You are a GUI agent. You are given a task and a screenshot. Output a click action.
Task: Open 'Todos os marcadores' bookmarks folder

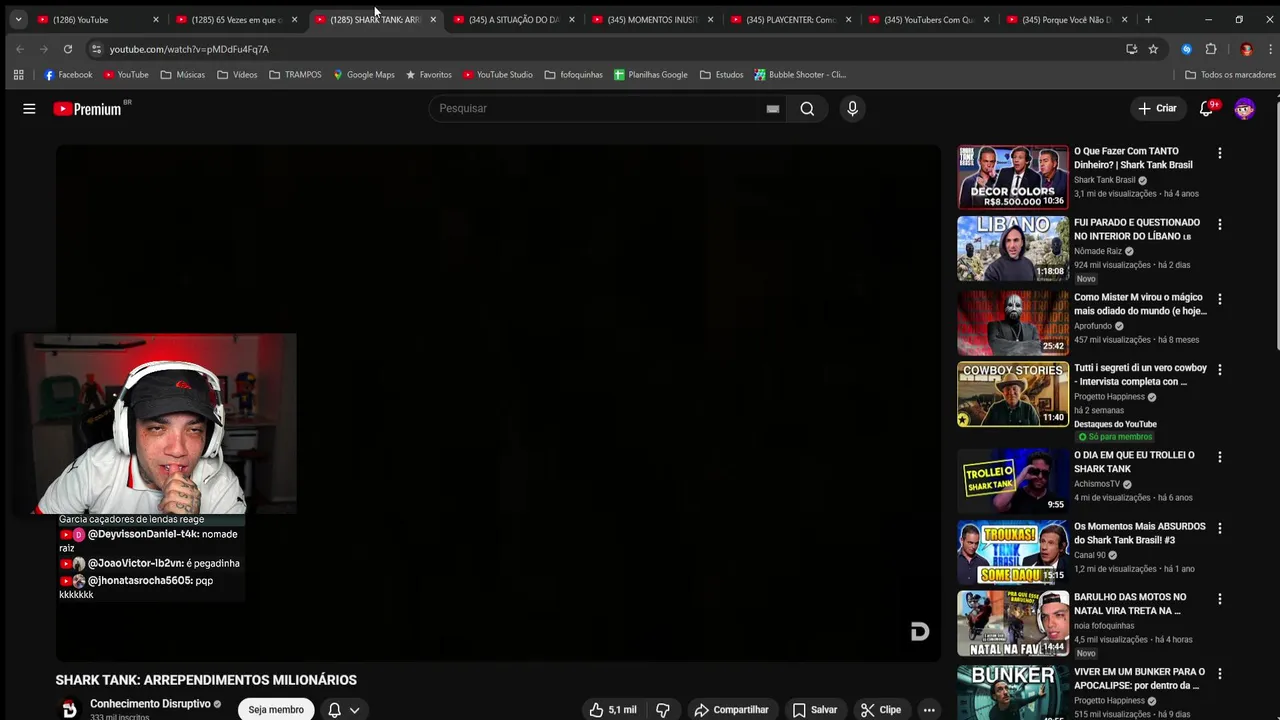pos(1230,74)
